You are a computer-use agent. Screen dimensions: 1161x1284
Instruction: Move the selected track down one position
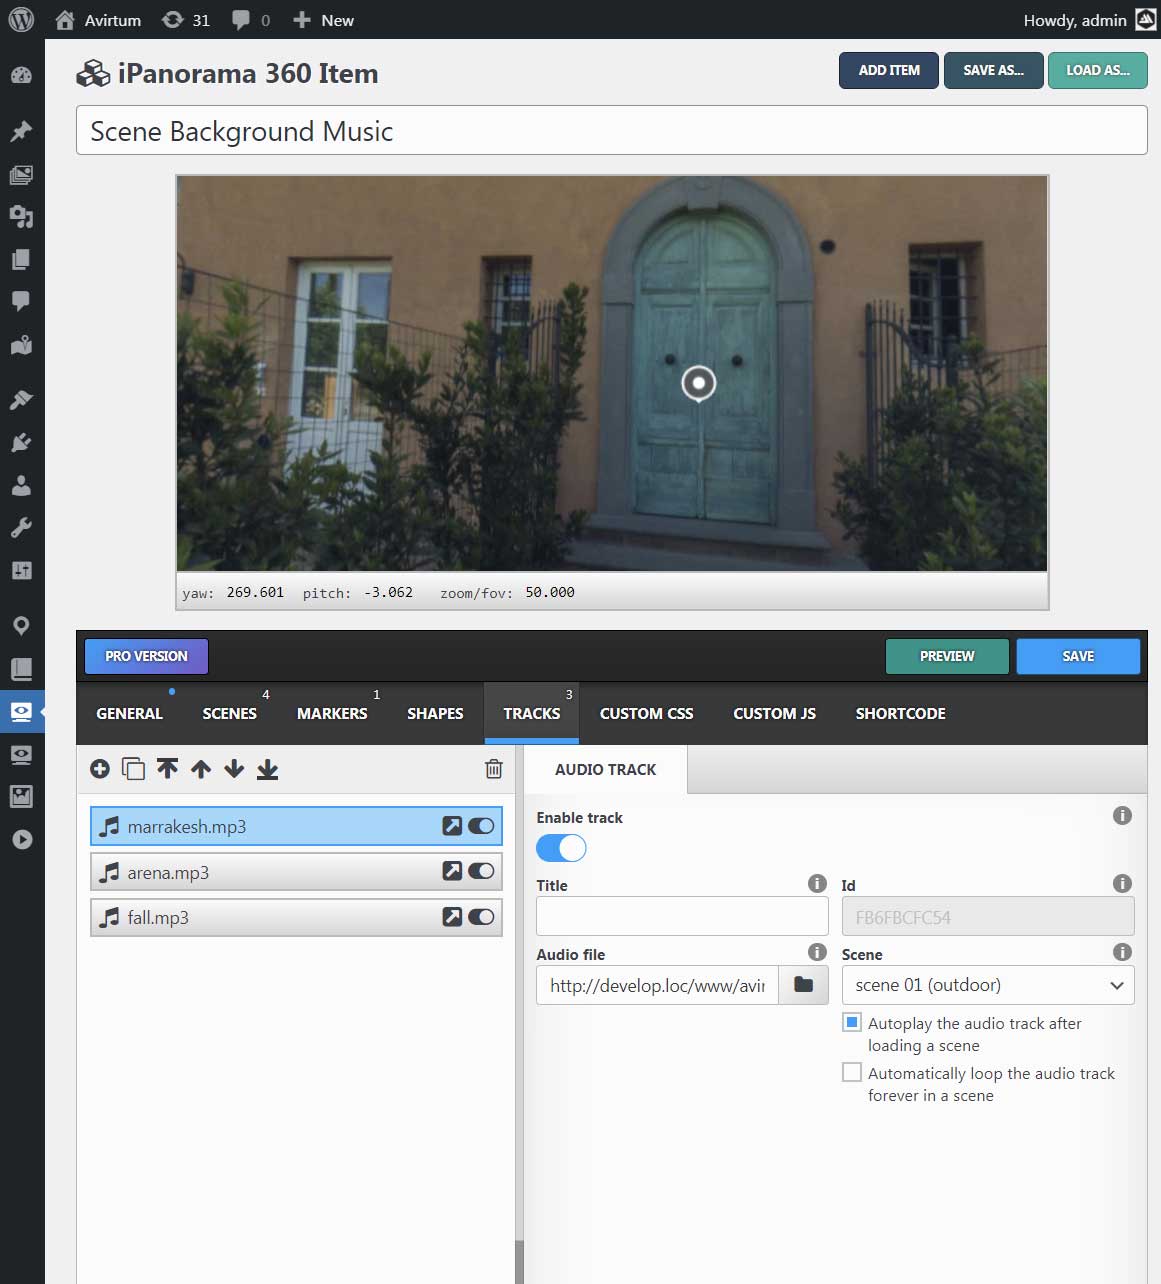[234, 769]
